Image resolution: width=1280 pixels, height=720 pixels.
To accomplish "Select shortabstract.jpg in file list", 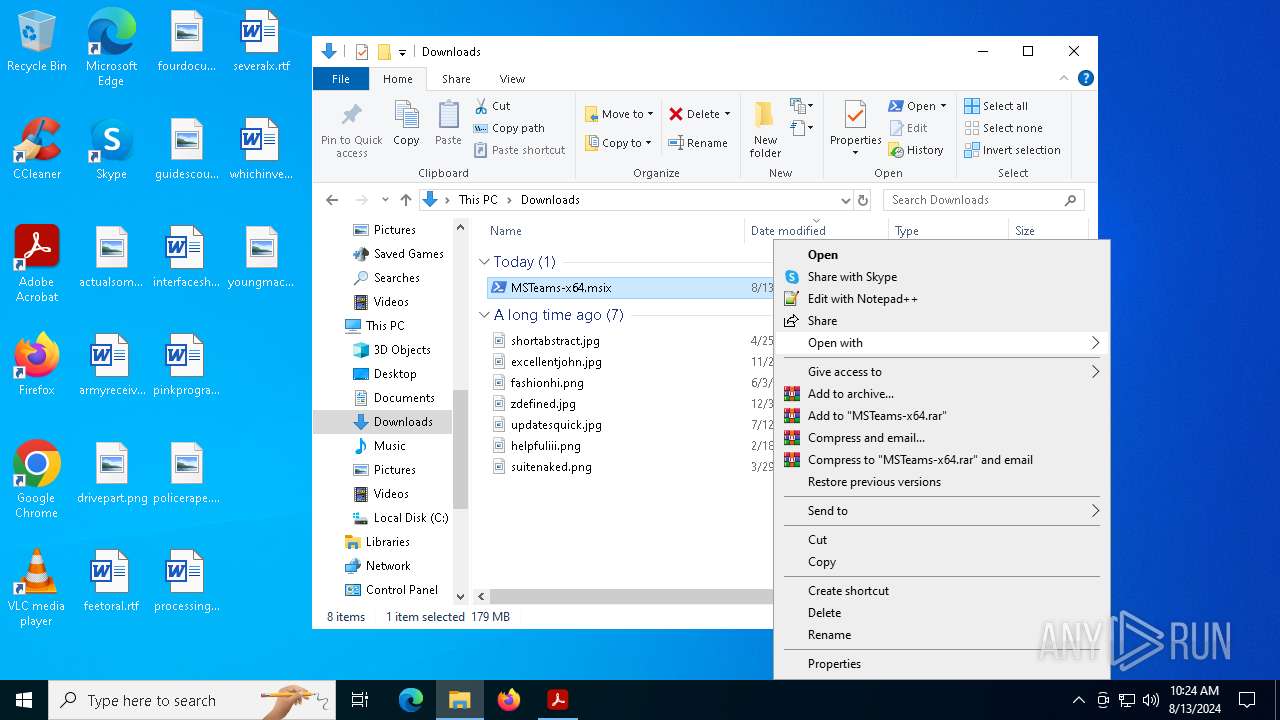I will point(555,341).
